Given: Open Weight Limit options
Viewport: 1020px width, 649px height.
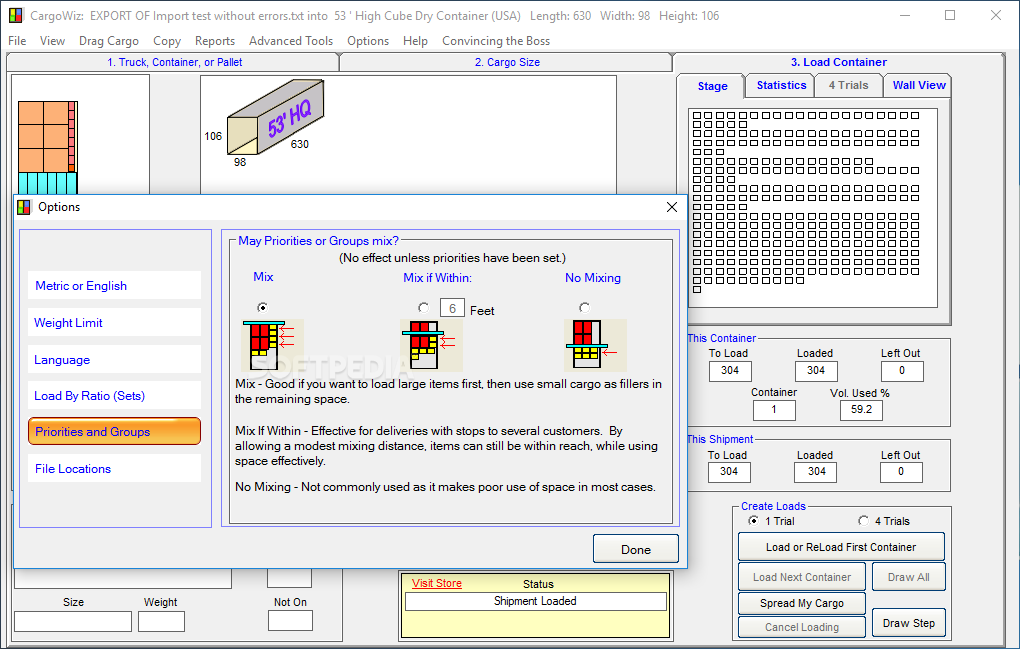Looking at the screenshot, I should point(114,323).
